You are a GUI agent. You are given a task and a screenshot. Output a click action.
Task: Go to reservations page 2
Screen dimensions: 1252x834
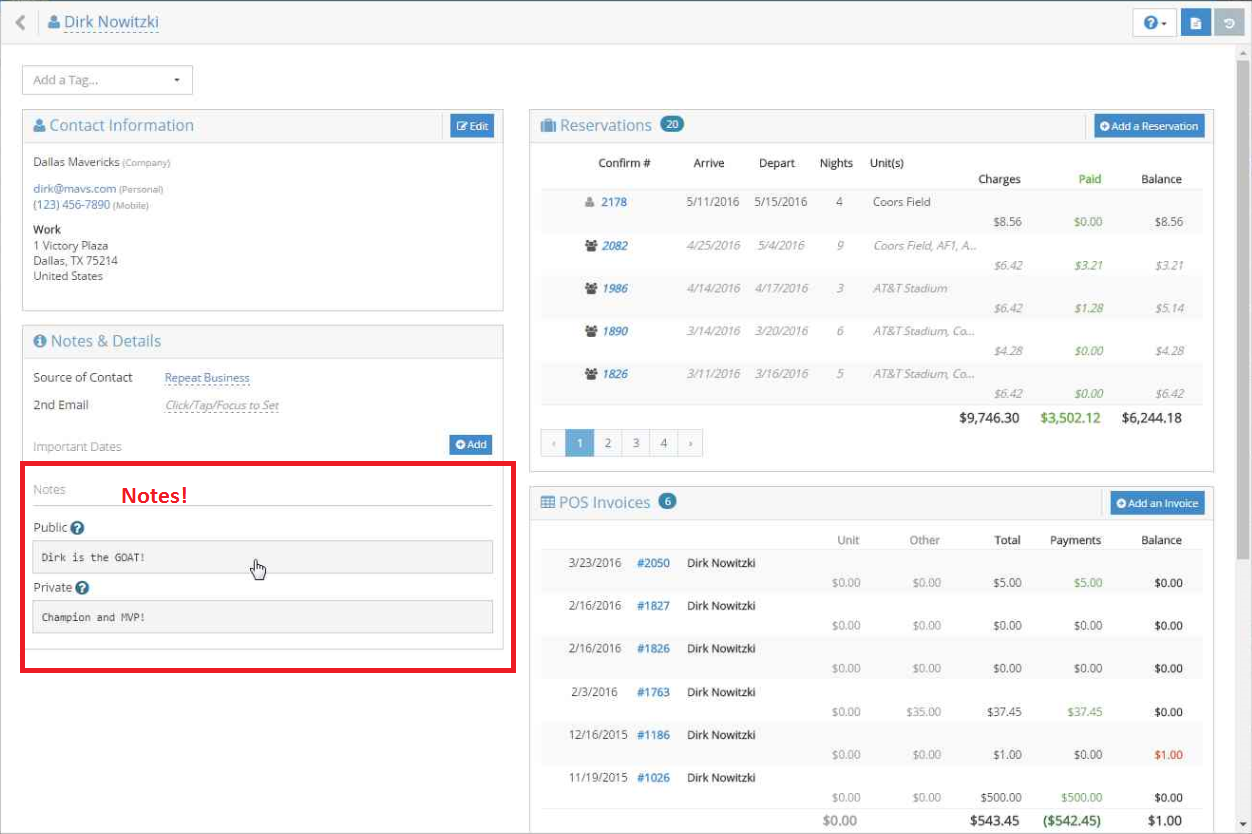(x=607, y=443)
